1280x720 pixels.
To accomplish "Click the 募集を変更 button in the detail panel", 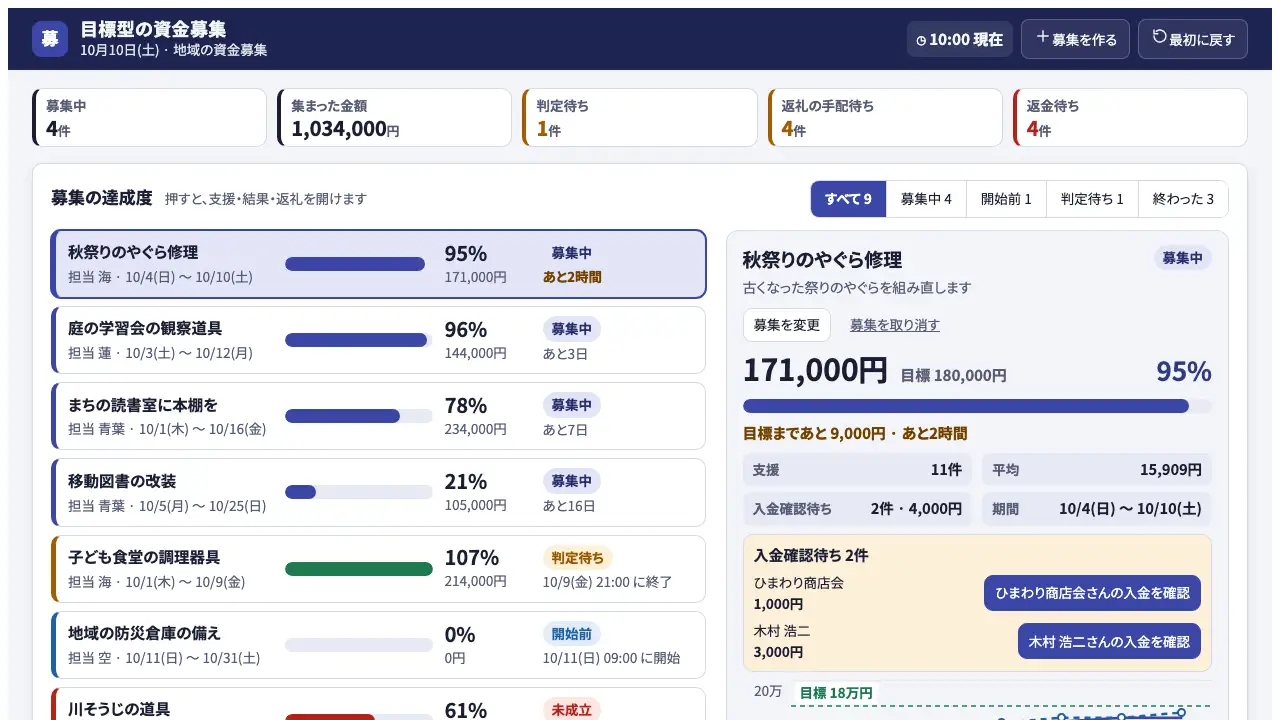I will pyautogui.click(x=787, y=325).
